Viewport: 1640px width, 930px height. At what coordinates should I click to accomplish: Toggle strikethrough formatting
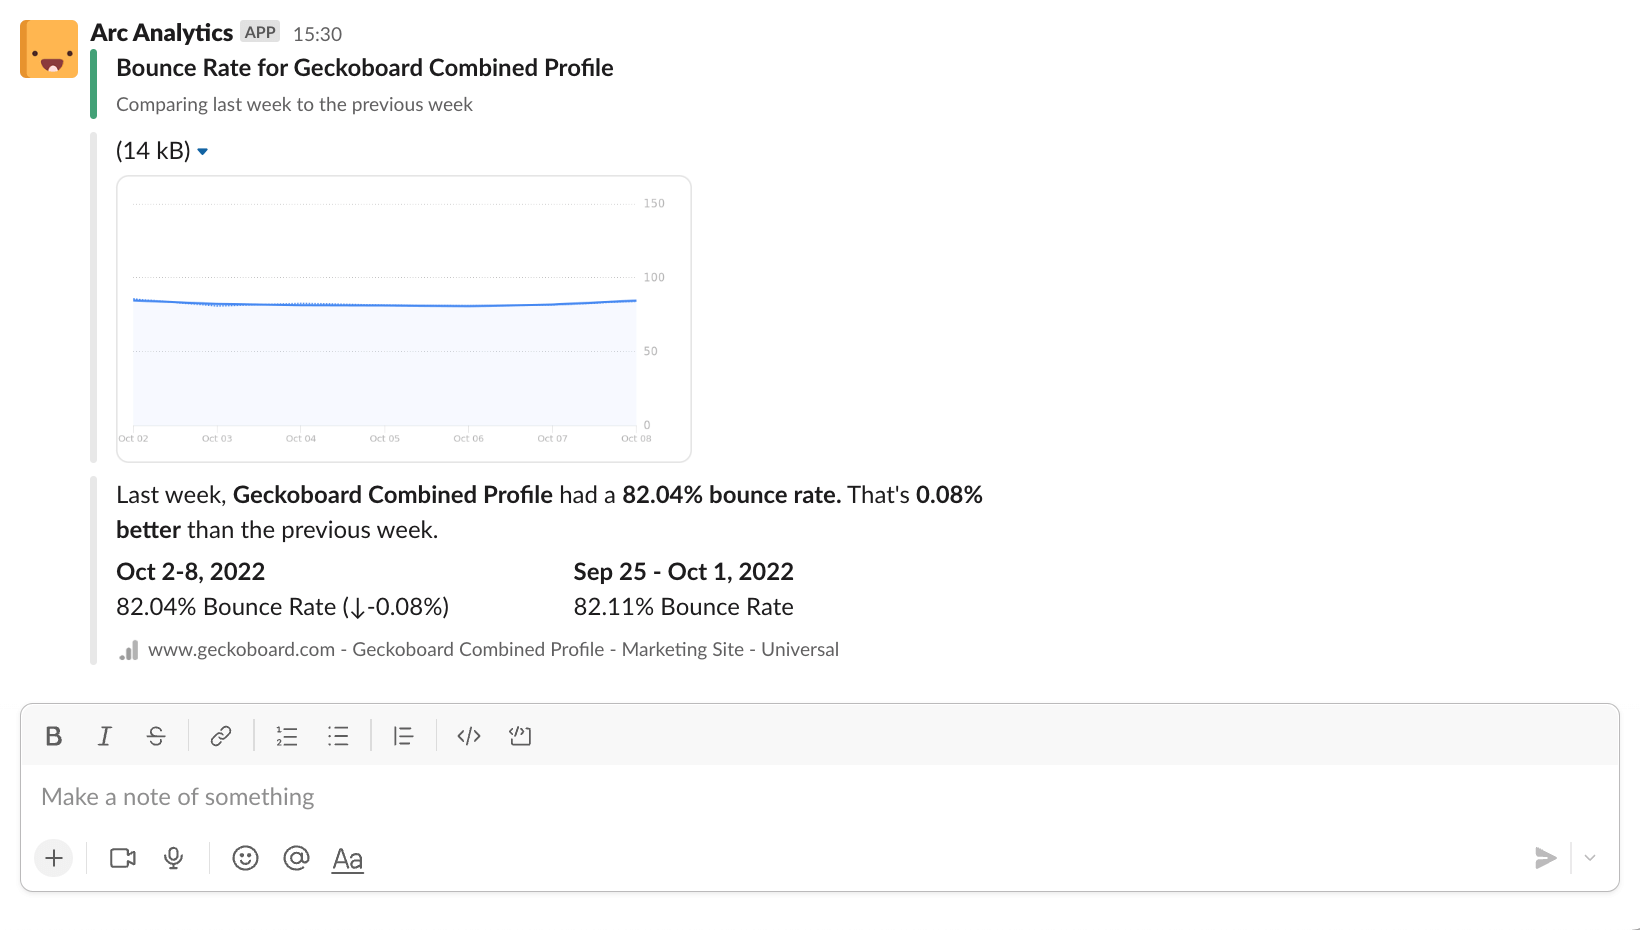coord(156,736)
